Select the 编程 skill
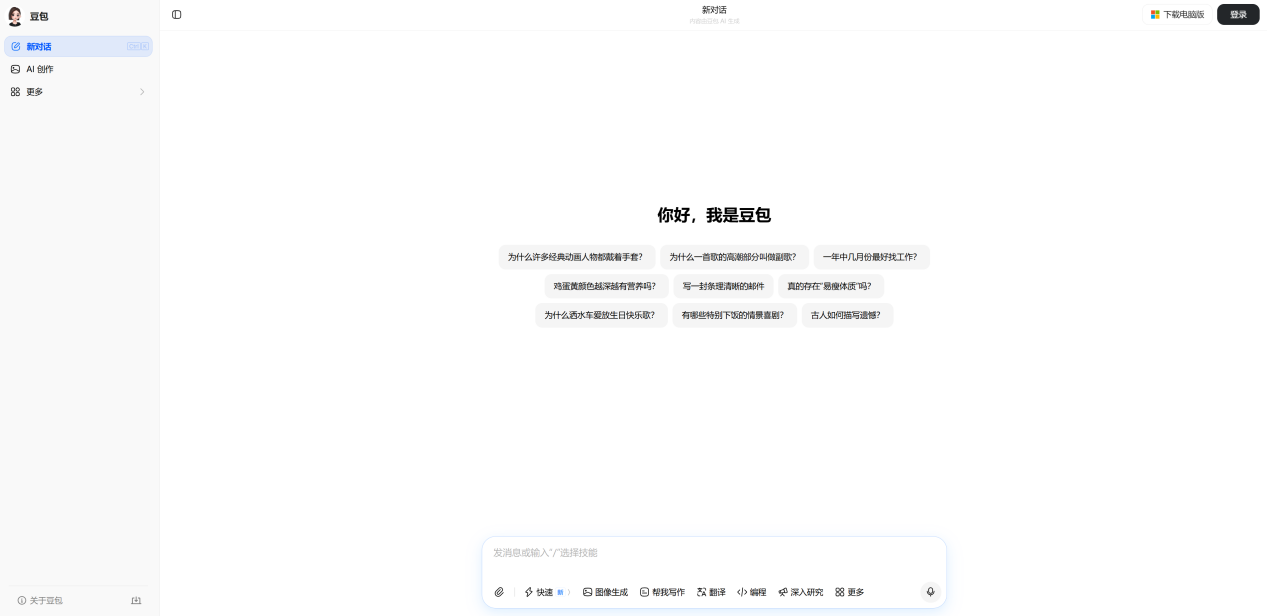The width and height of the screenshot is (1267, 616). click(x=752, y=592)
